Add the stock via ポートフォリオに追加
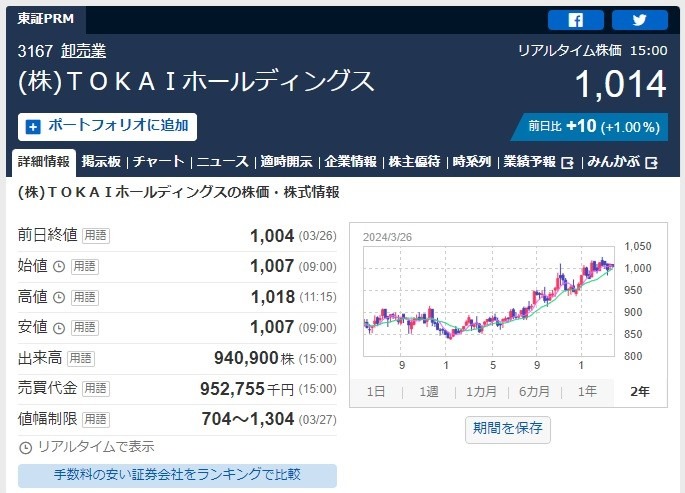Viewport: 685px width, 493px height. pyautogui.click(x=107, y=127)
